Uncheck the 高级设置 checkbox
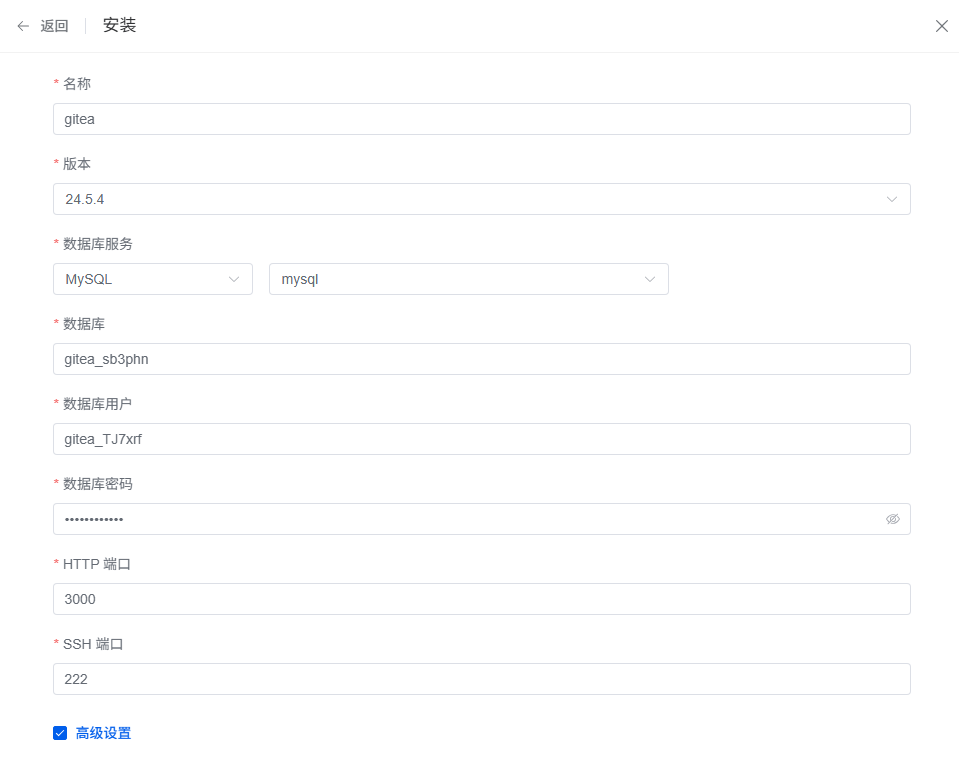959x761 pixels. [x=60, y=733]
